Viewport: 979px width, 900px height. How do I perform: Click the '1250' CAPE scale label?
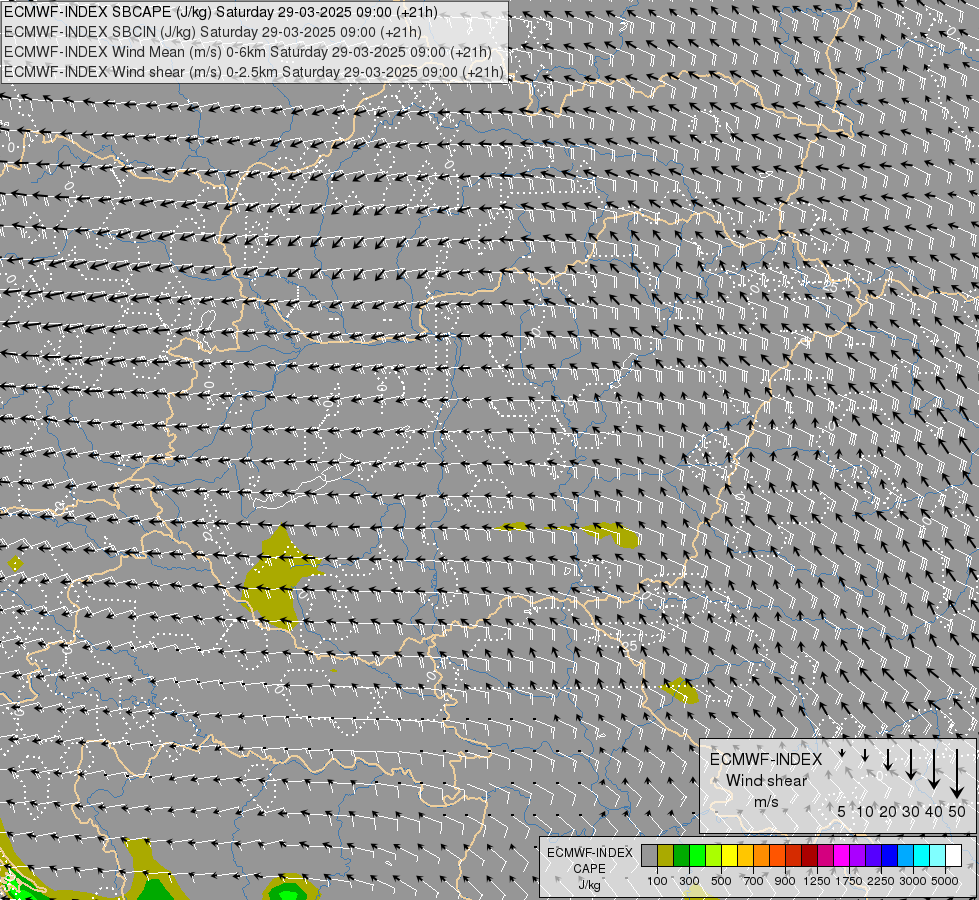817,881
